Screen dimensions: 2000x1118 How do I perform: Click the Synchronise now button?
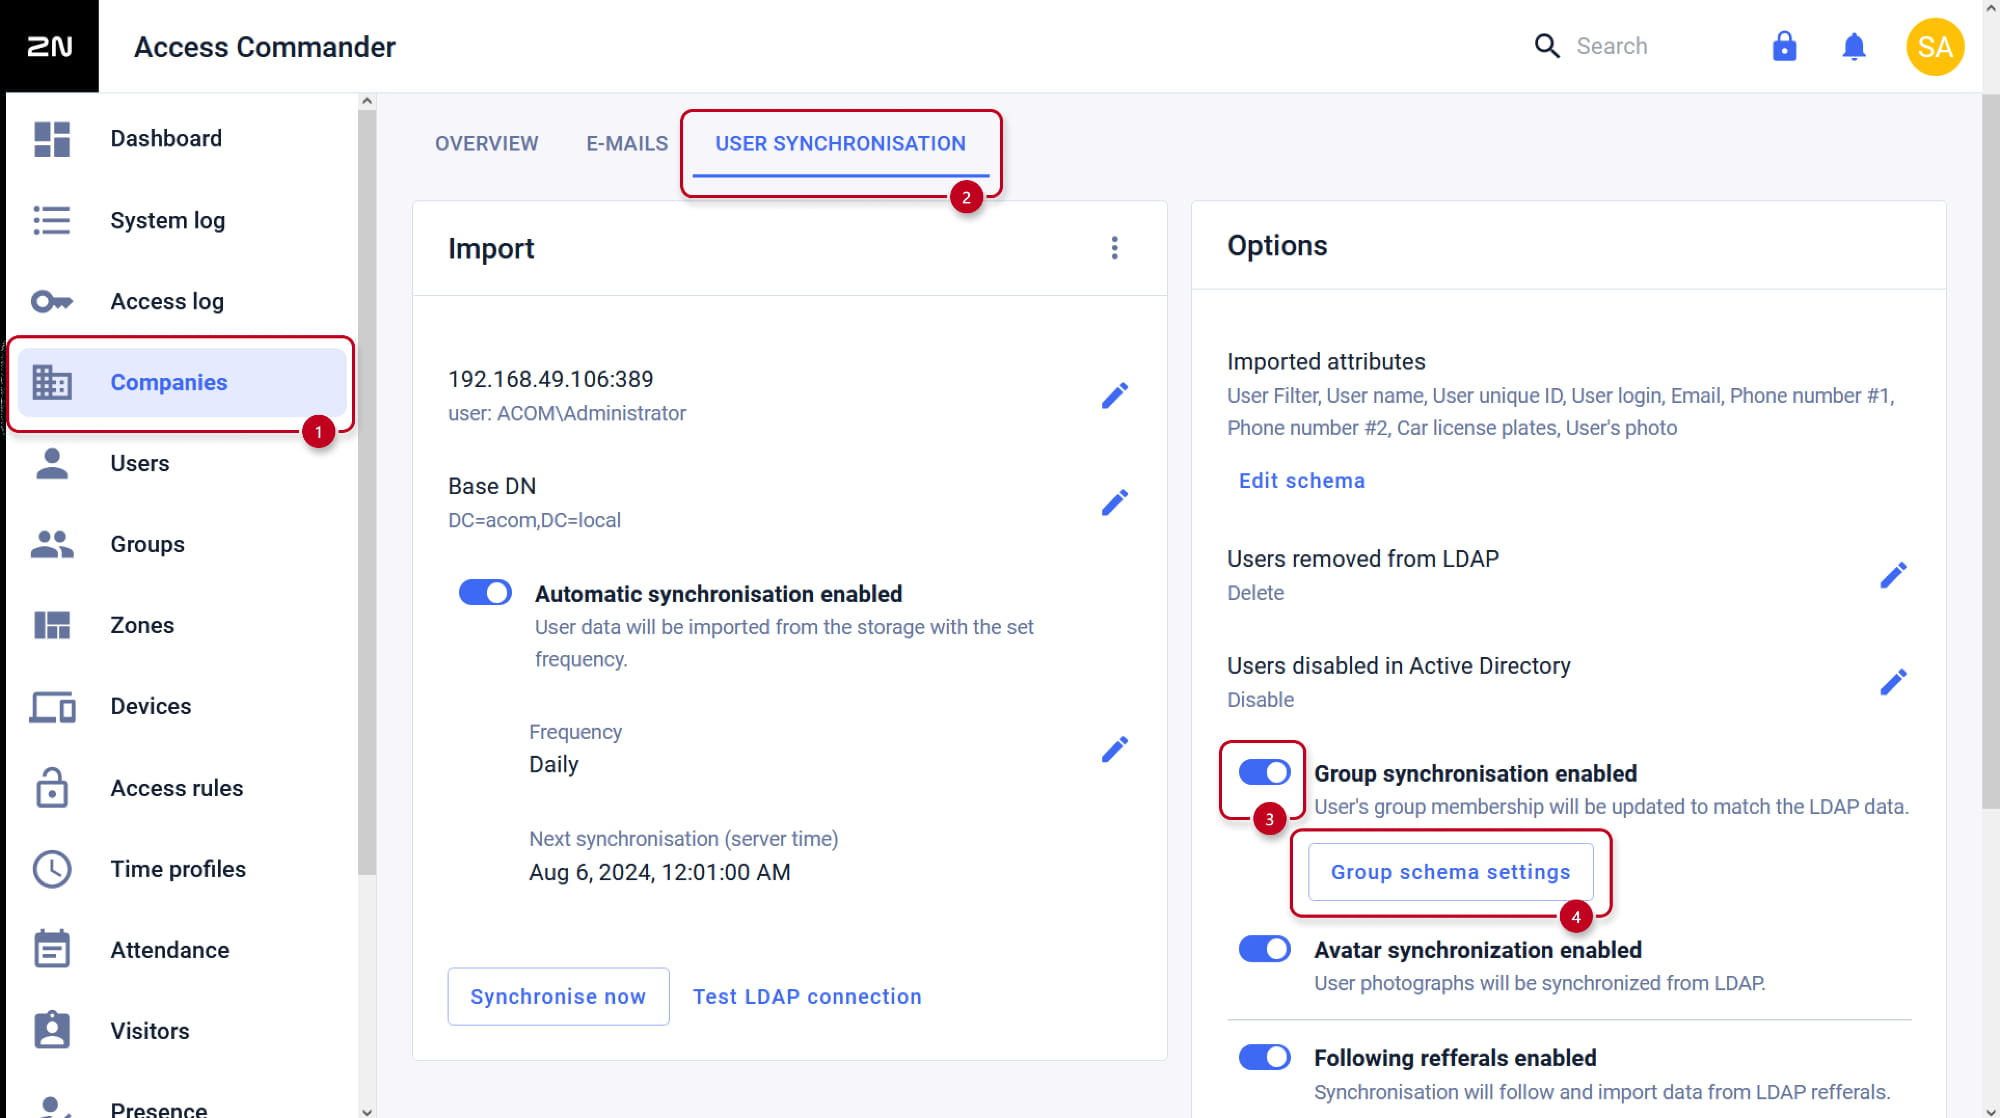click(x=558, y=996)
